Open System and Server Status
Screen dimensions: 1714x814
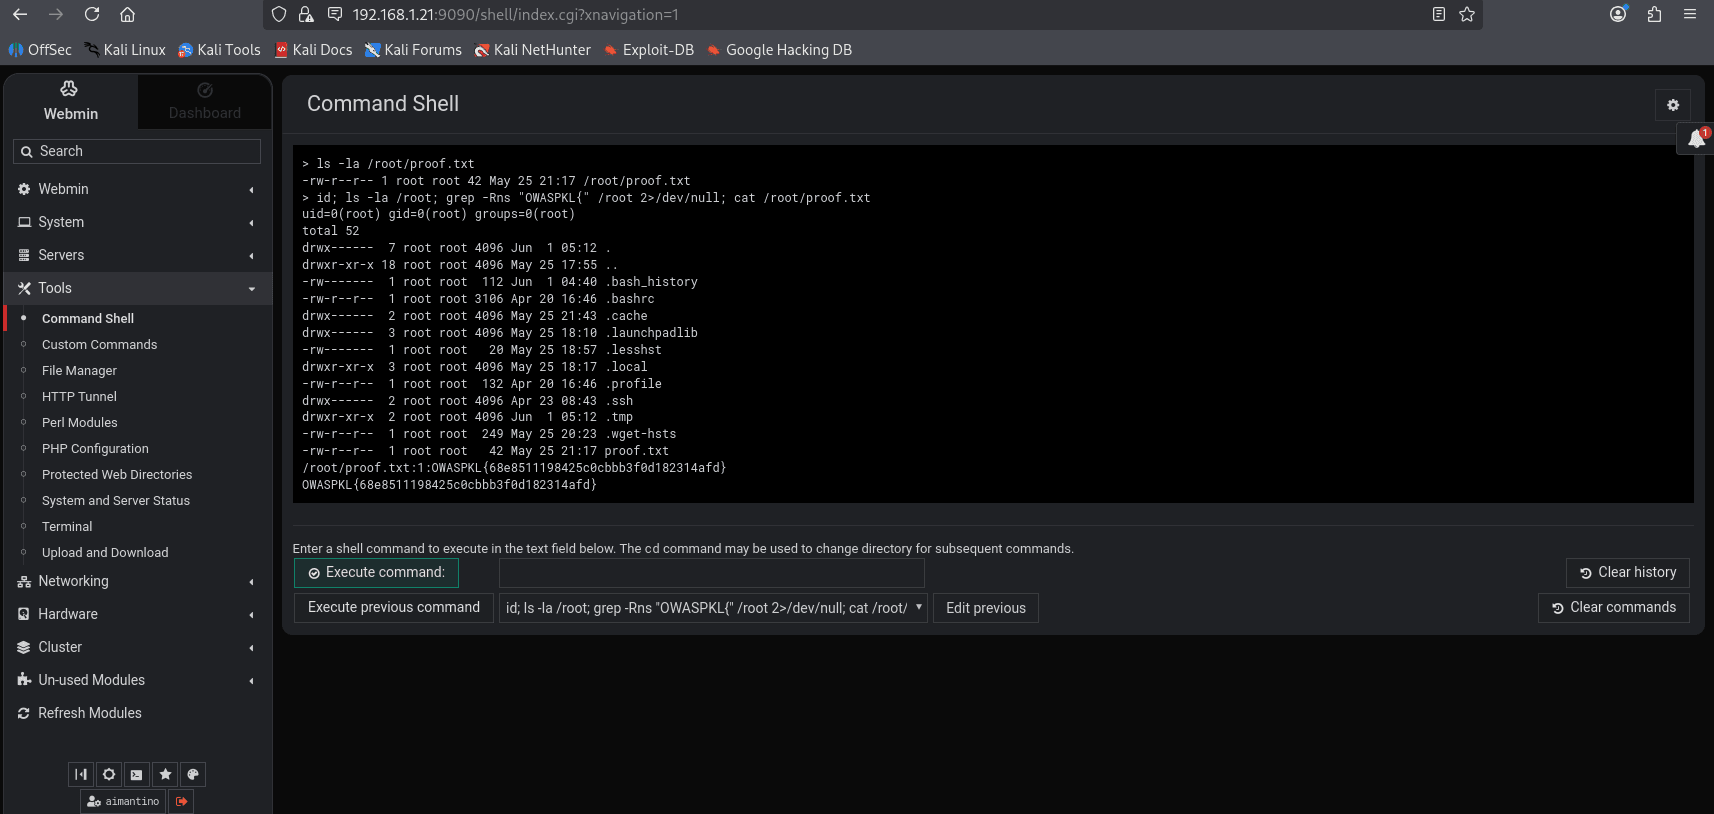coord(116,500)
